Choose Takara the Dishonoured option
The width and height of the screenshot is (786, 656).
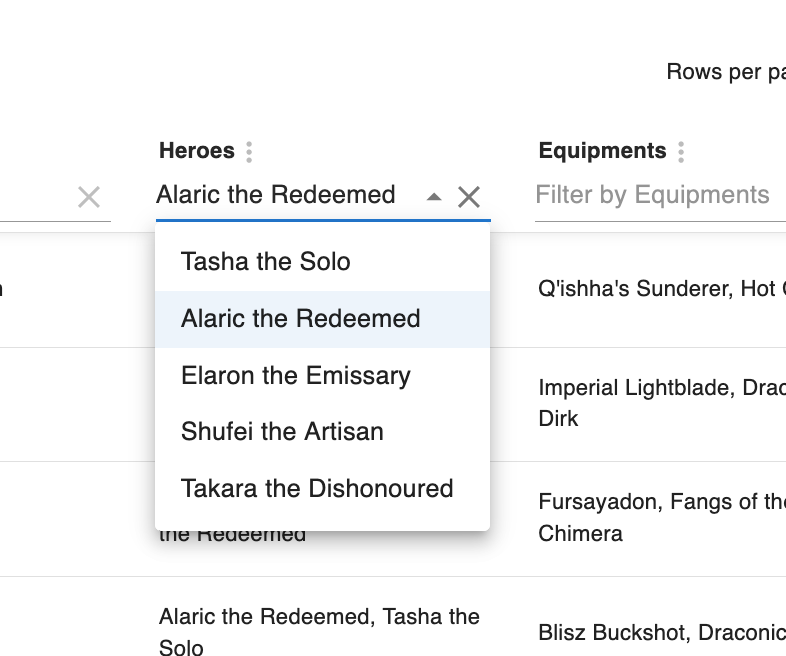[317, 489]
